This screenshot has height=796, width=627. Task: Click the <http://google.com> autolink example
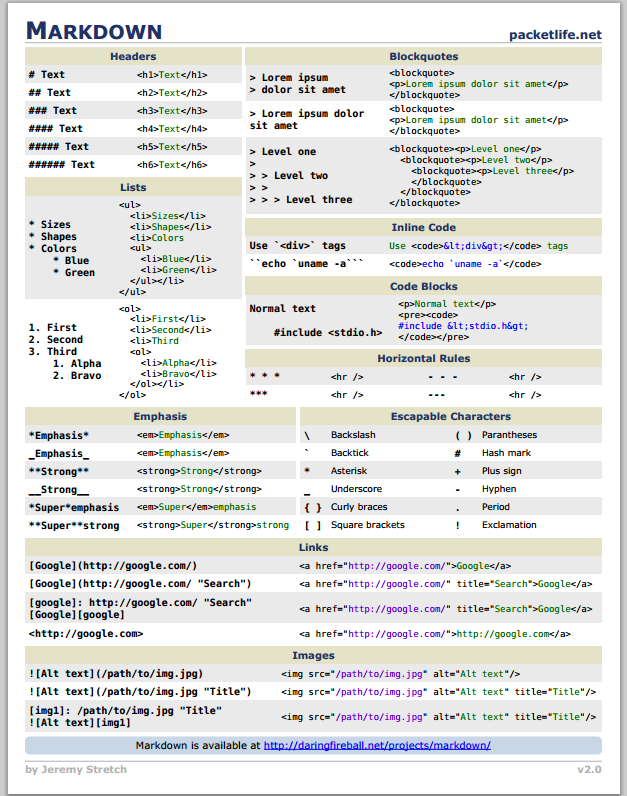86,634
